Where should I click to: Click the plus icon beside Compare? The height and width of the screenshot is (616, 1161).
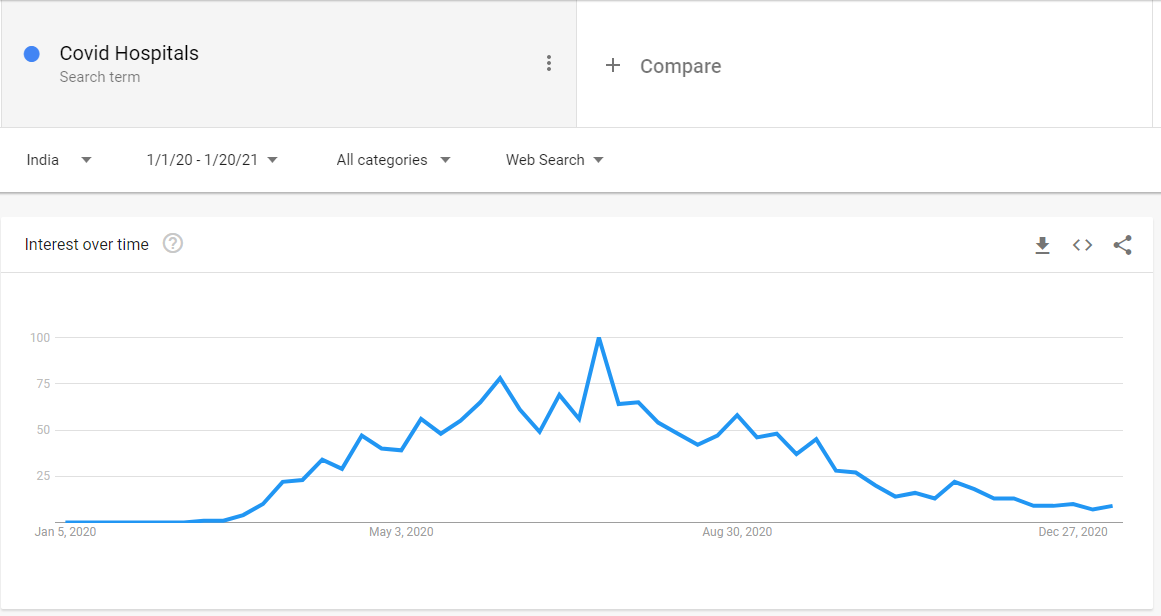(613, 66)
